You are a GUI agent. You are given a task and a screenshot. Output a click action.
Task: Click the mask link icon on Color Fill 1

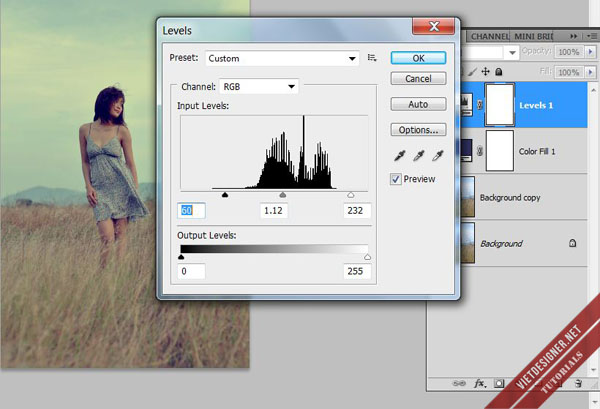point(479,151)
